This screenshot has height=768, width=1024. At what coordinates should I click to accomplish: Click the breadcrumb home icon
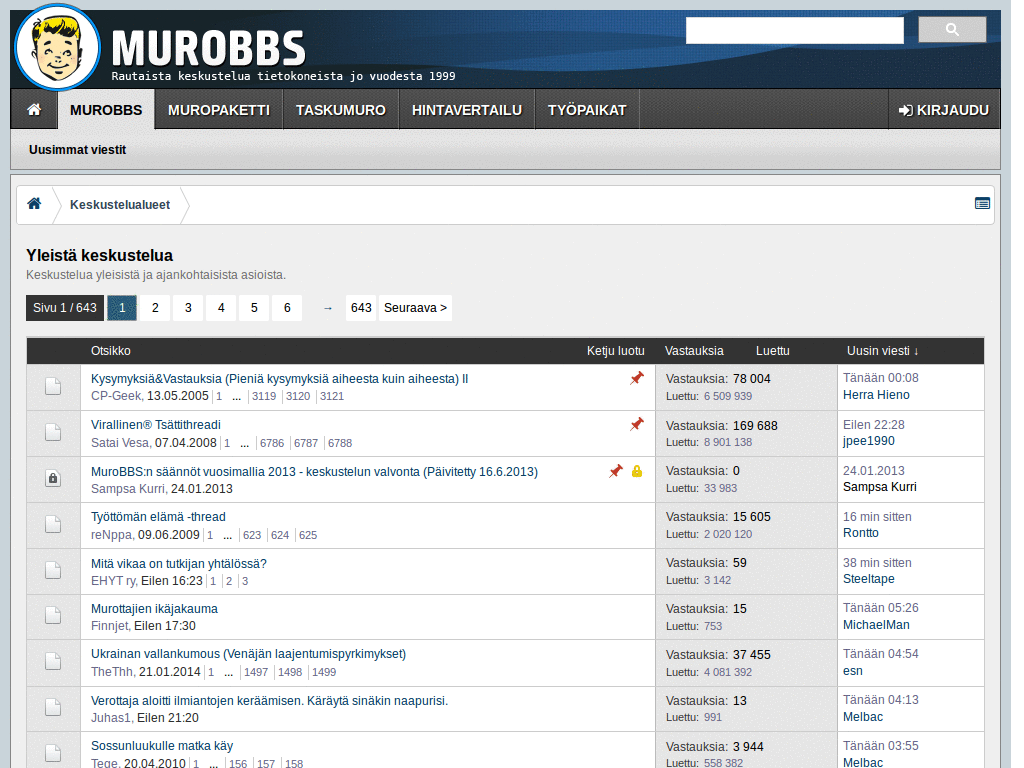tap(36, 204)
